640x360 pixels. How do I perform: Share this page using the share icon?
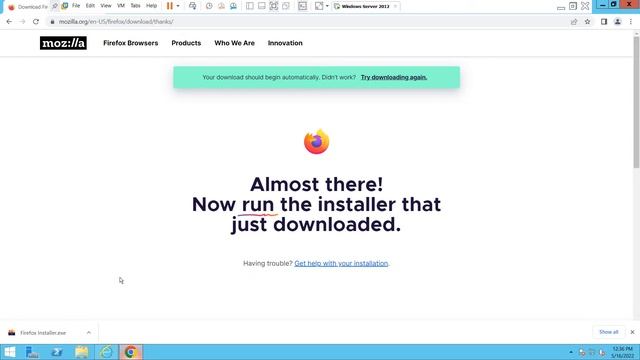[574, 22]
